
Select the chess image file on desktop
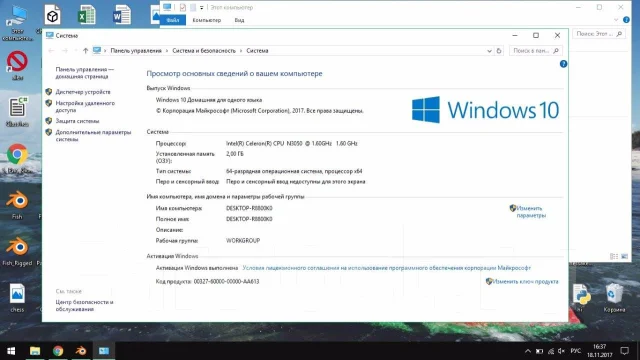pos(17,298)
